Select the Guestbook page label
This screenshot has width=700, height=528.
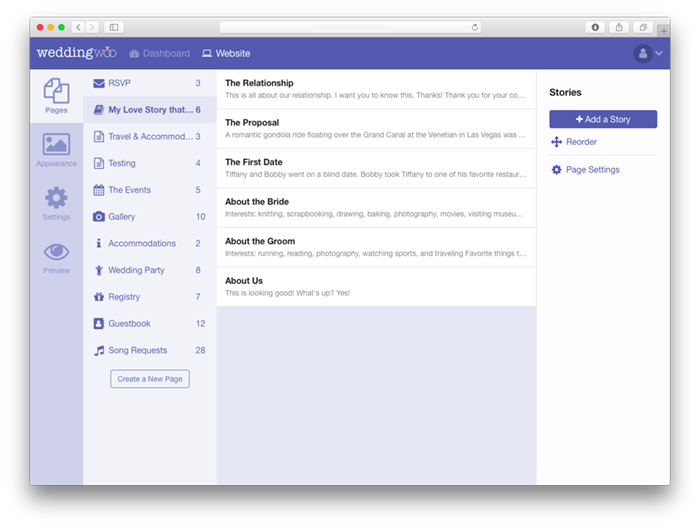tap(129, 324)
